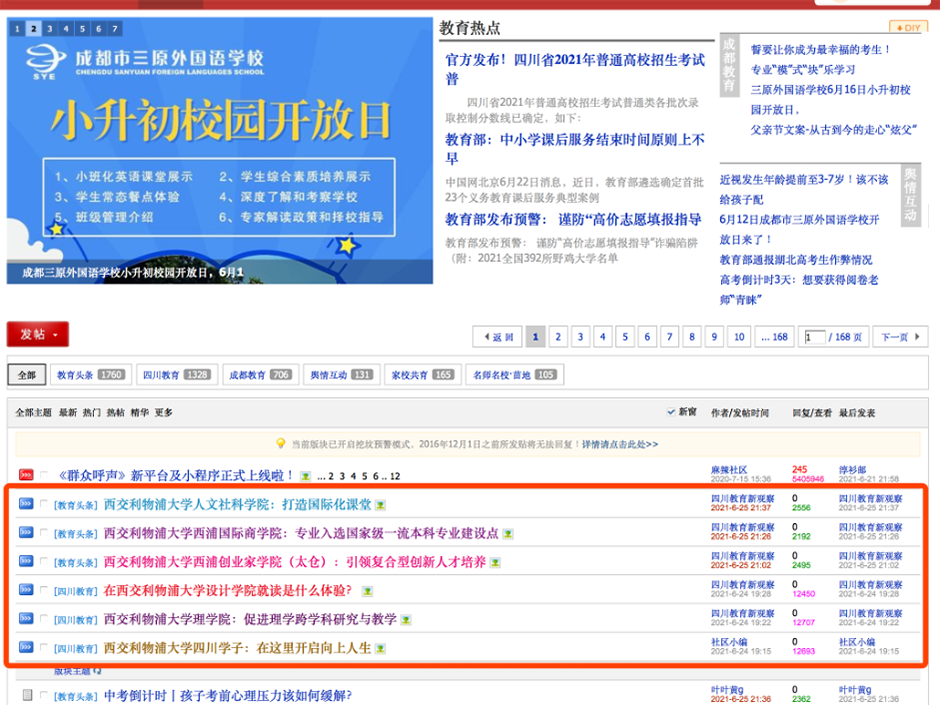
Task: Toggle the 新窗 checkbox
Action: pos(671,412)
